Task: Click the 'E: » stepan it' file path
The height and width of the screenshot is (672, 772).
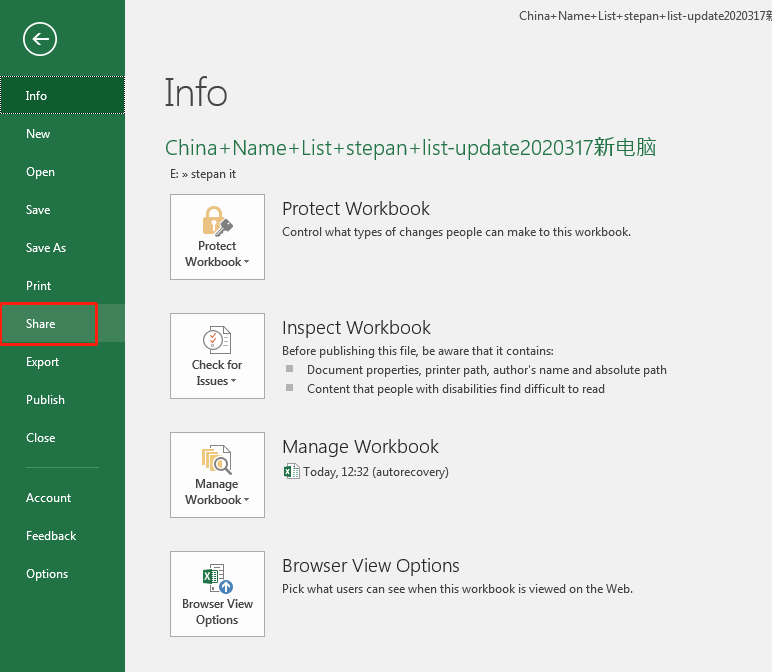Action: point(203,174)
